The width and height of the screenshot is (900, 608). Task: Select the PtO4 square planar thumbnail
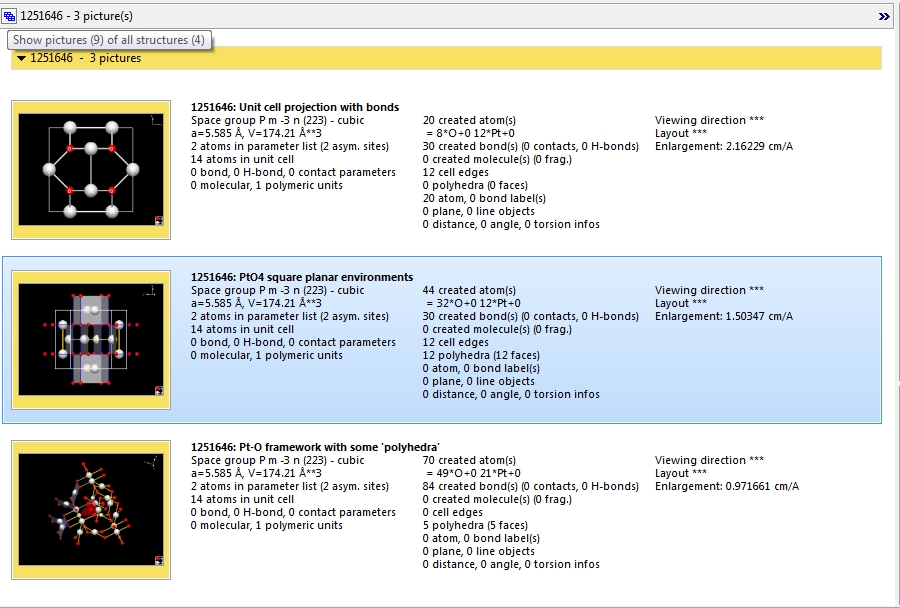click(91, 340)
